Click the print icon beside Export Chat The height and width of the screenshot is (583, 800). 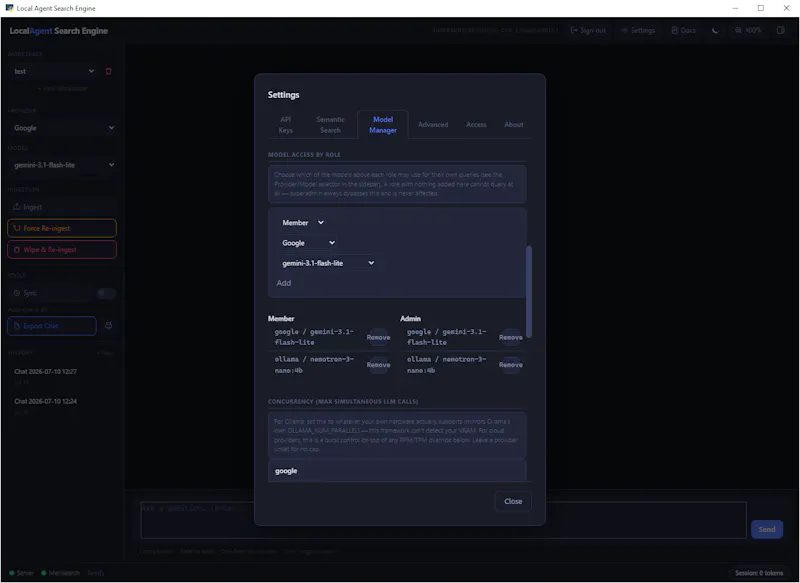[108, 325]
